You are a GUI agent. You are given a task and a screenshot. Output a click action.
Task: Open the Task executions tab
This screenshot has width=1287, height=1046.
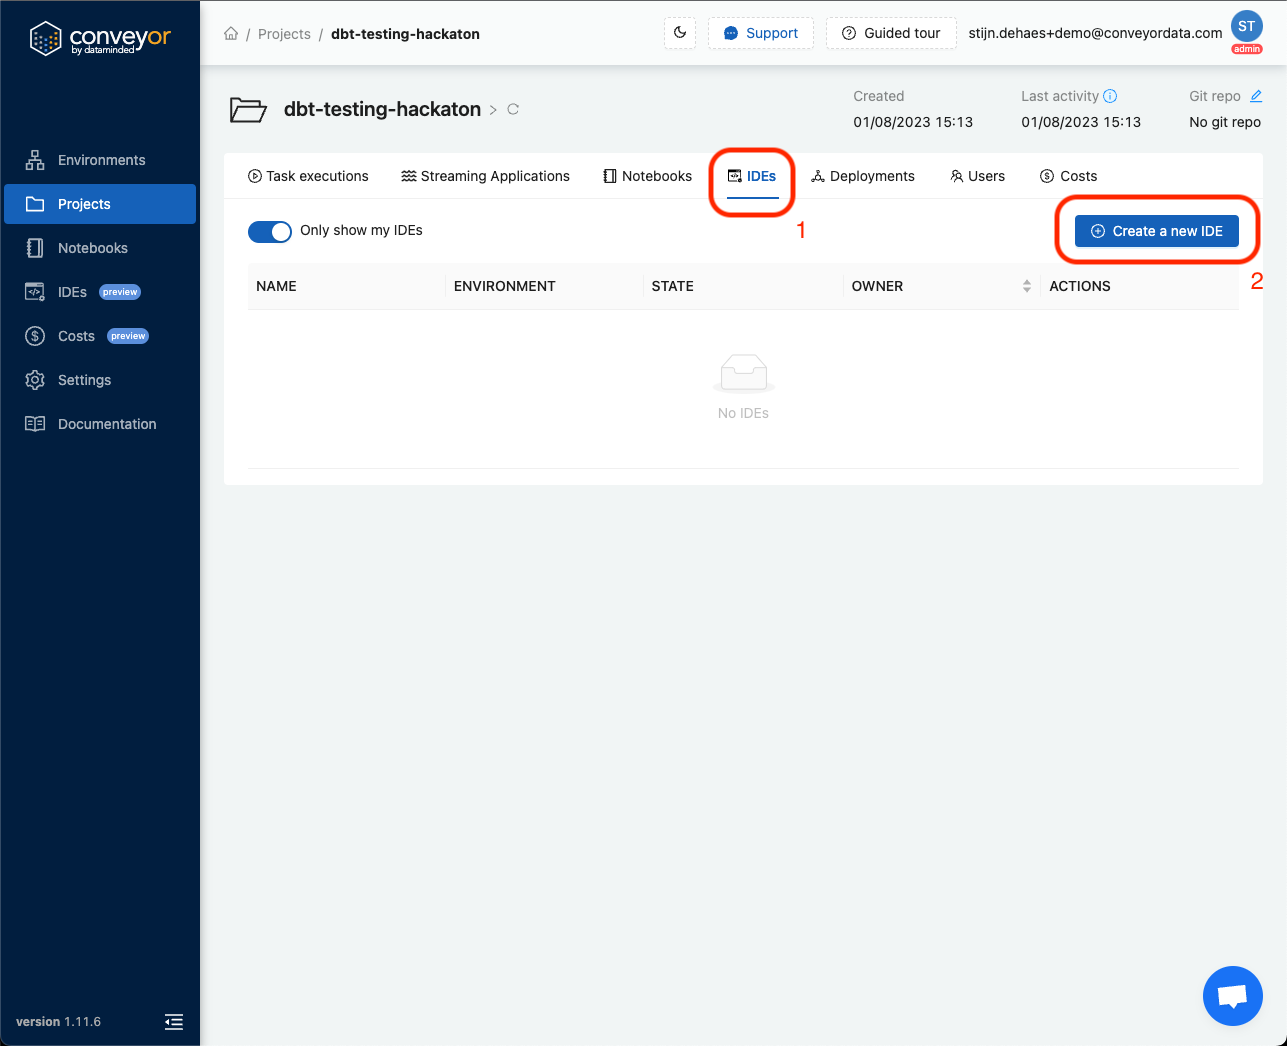308,176
